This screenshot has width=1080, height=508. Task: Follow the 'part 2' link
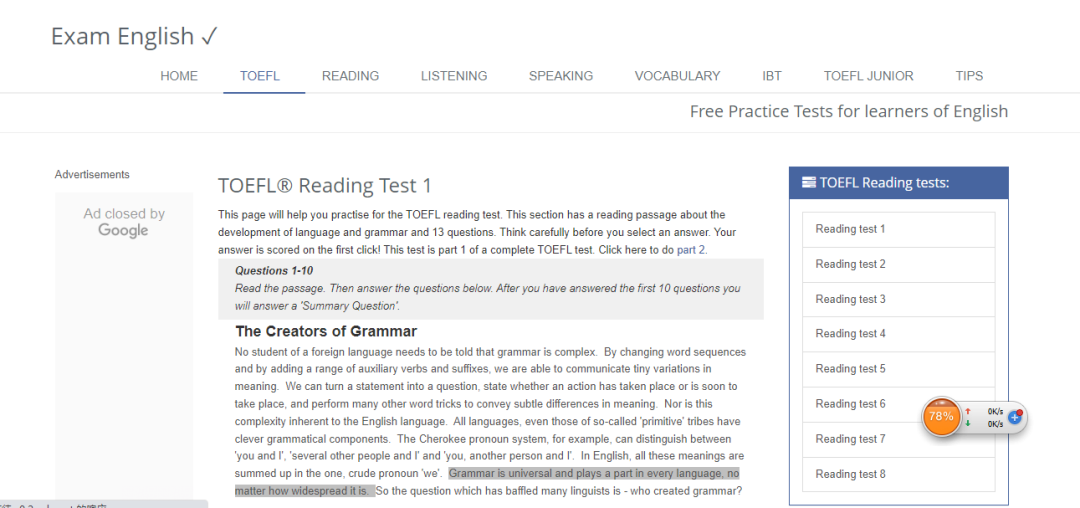[691, 251]
